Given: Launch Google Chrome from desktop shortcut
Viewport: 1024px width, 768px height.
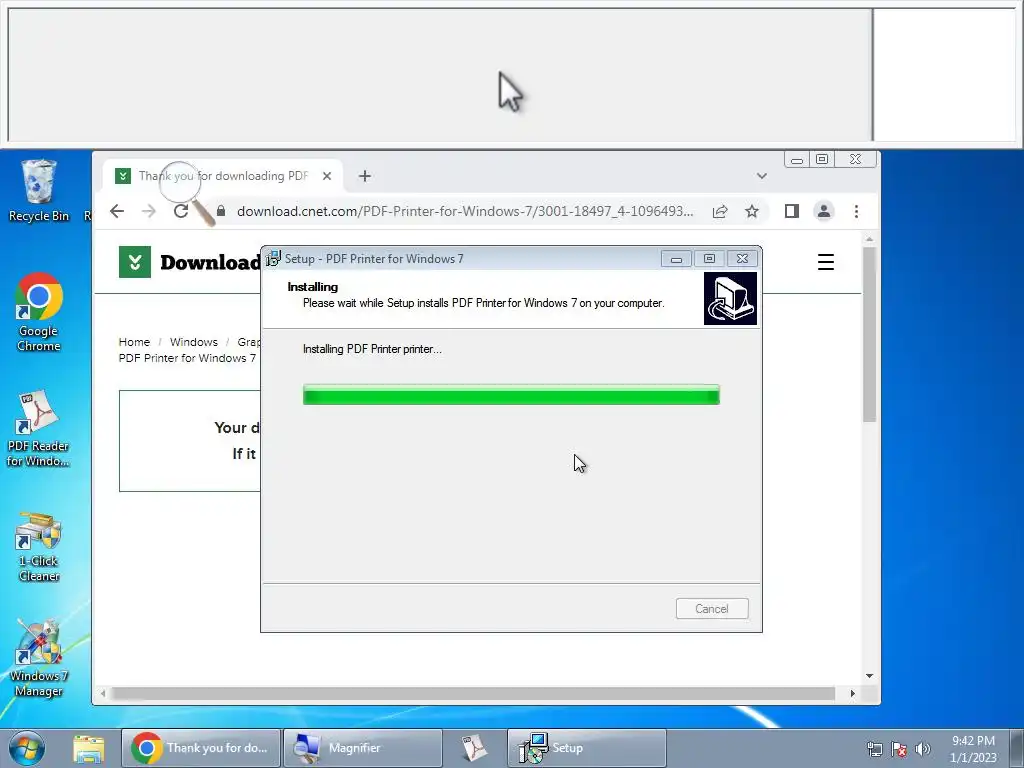Looking at the screenshot, I should (39, 312).
